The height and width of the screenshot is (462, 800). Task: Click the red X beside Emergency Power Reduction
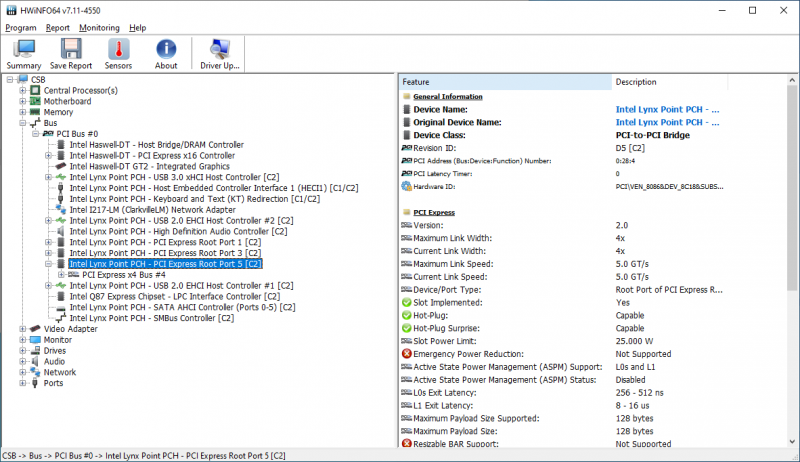pos(406,354)
